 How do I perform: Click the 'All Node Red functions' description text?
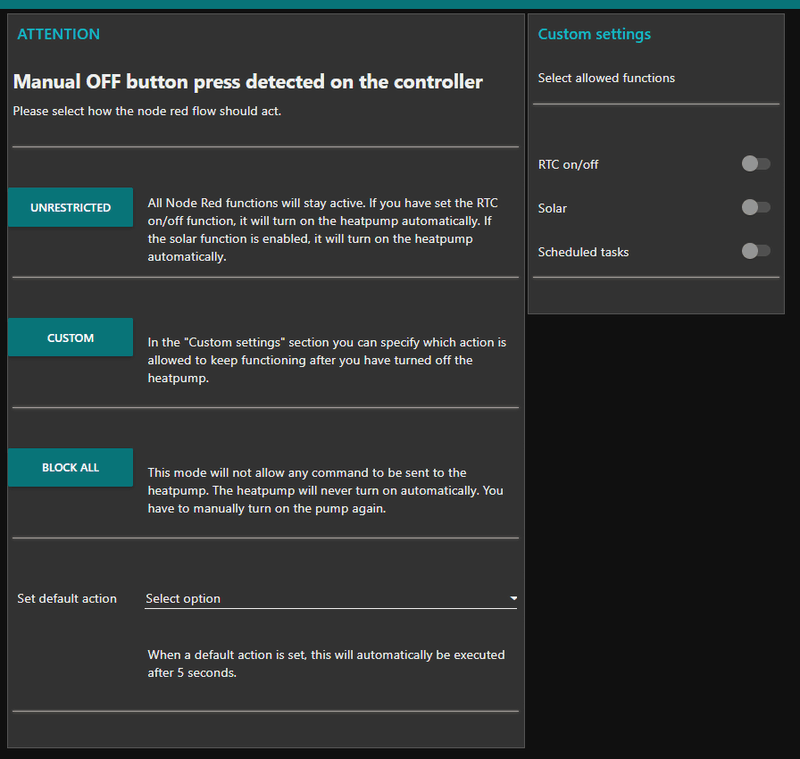coord(322,229)
